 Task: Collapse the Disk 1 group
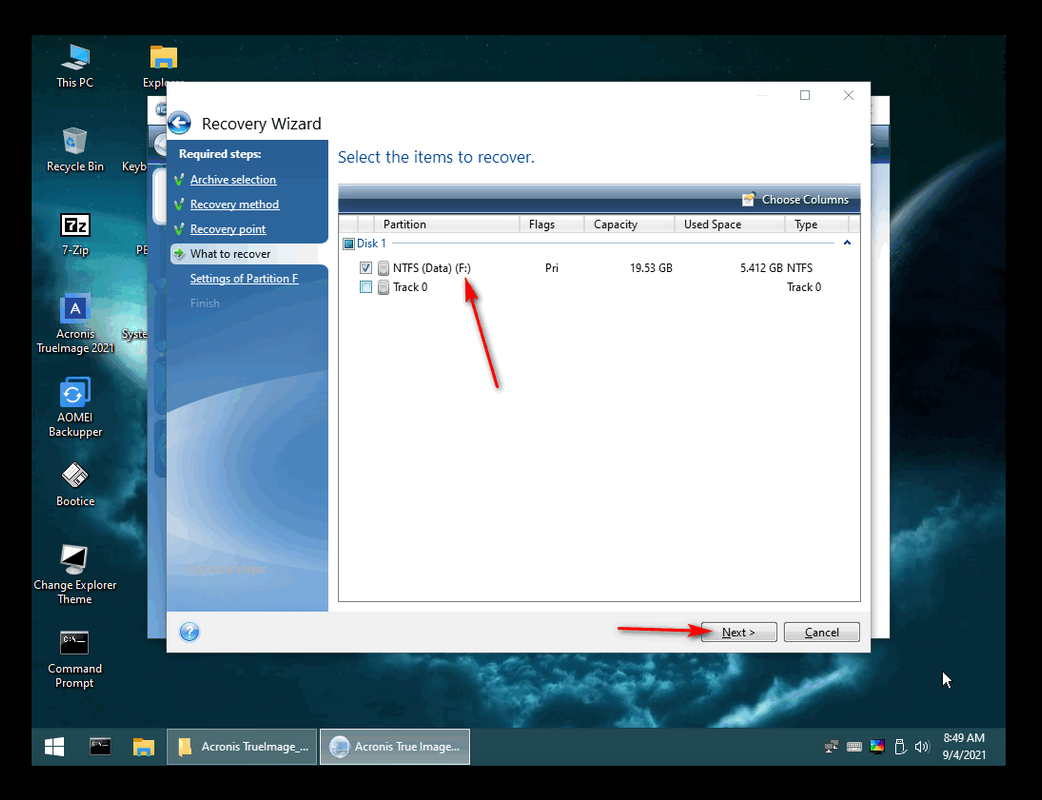tap(847, 243)
